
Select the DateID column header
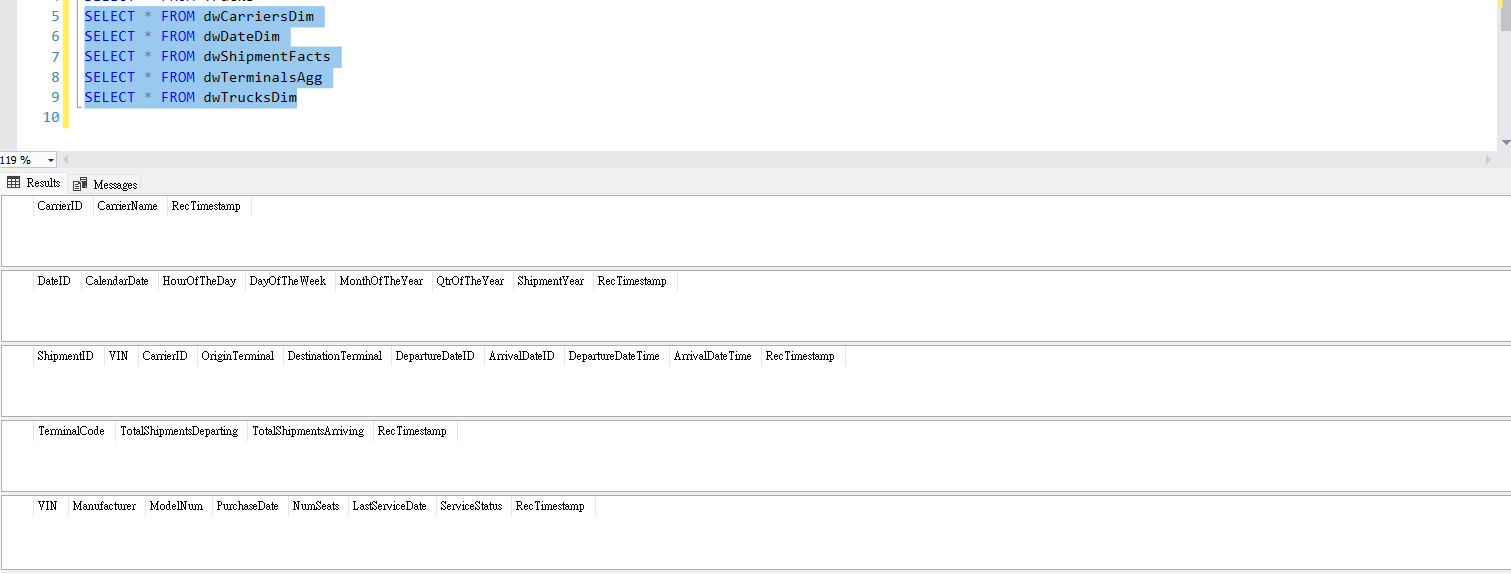pos(56,281)
